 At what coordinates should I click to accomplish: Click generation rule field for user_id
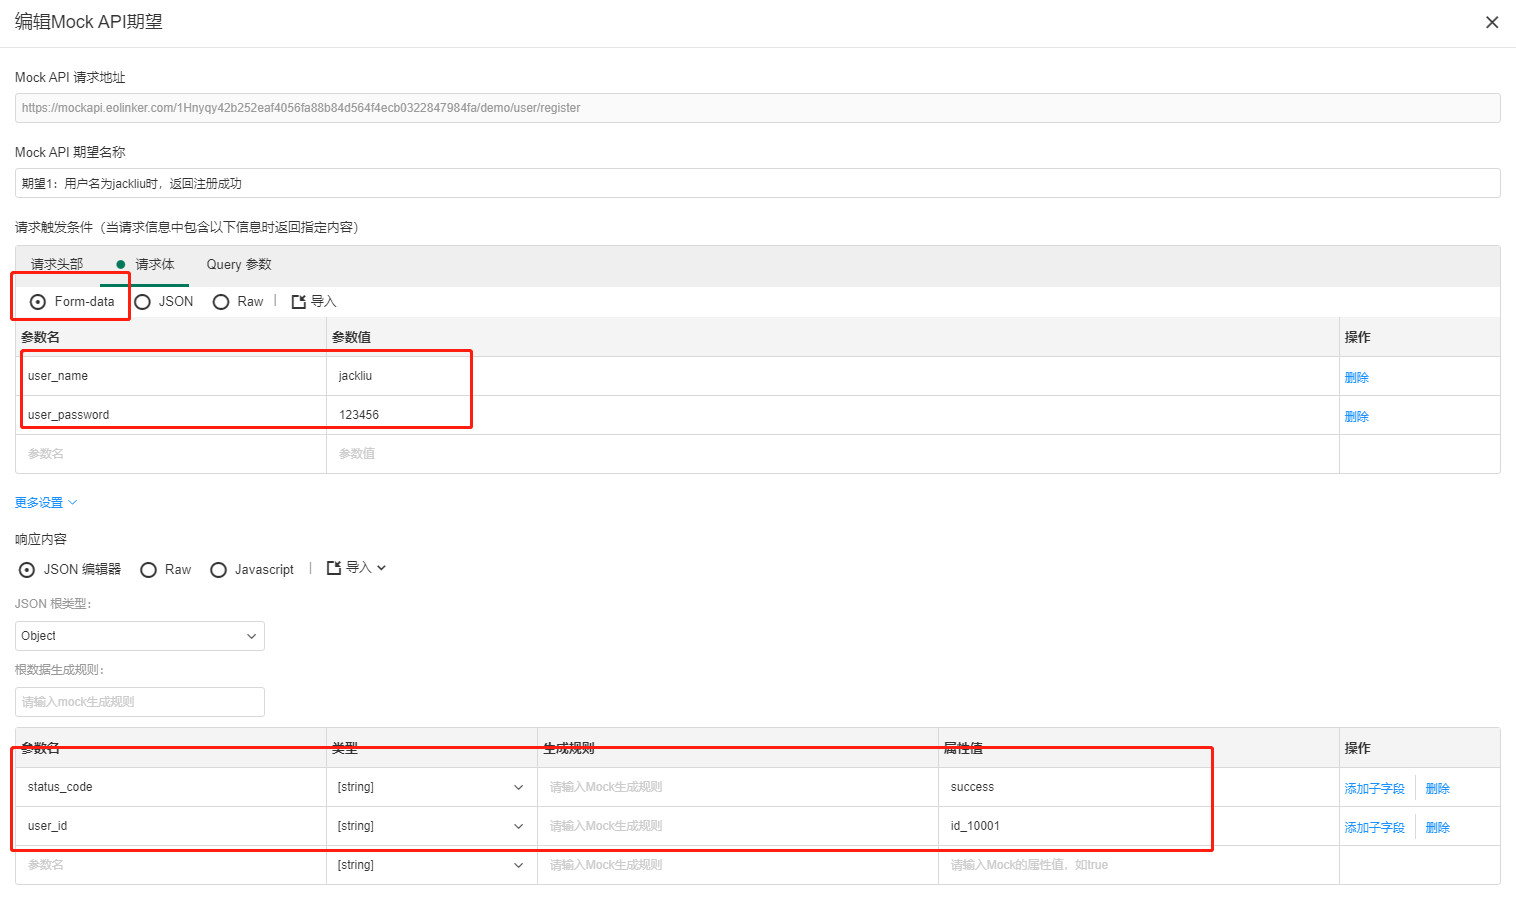(738, 826)
